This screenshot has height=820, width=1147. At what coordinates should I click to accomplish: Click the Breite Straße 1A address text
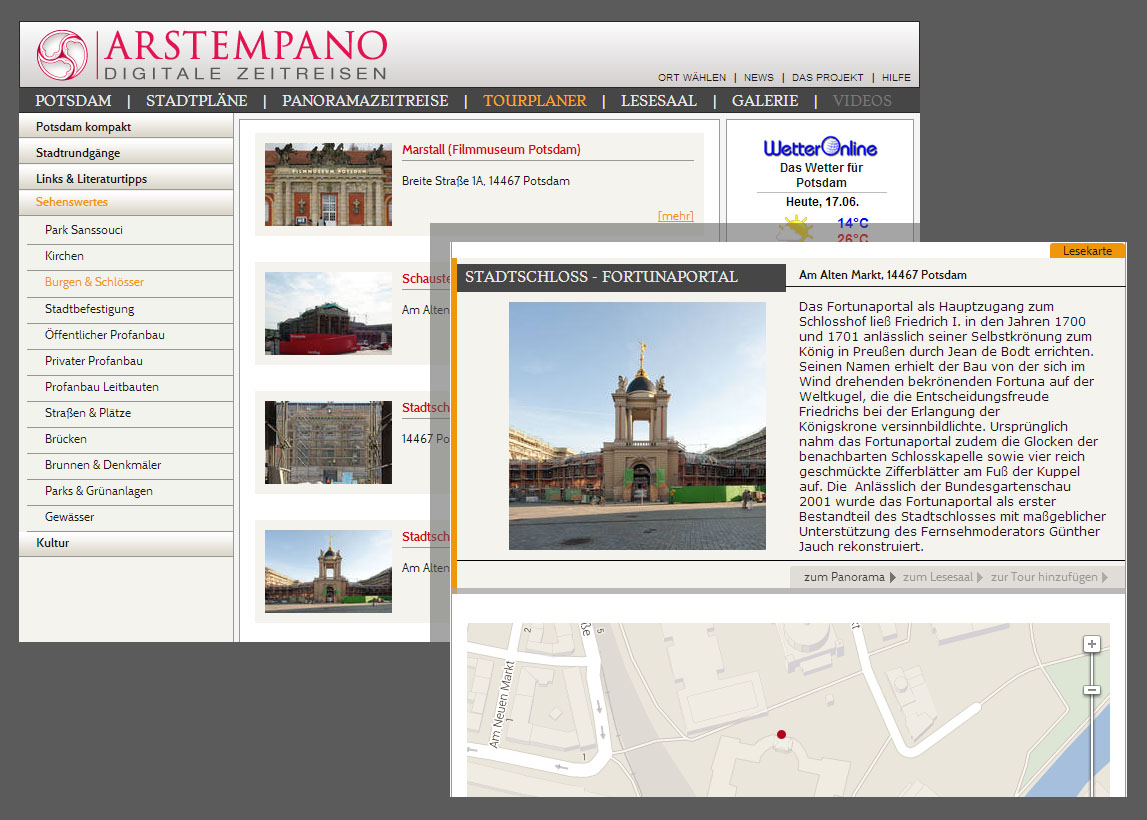(x=486, y=181)
